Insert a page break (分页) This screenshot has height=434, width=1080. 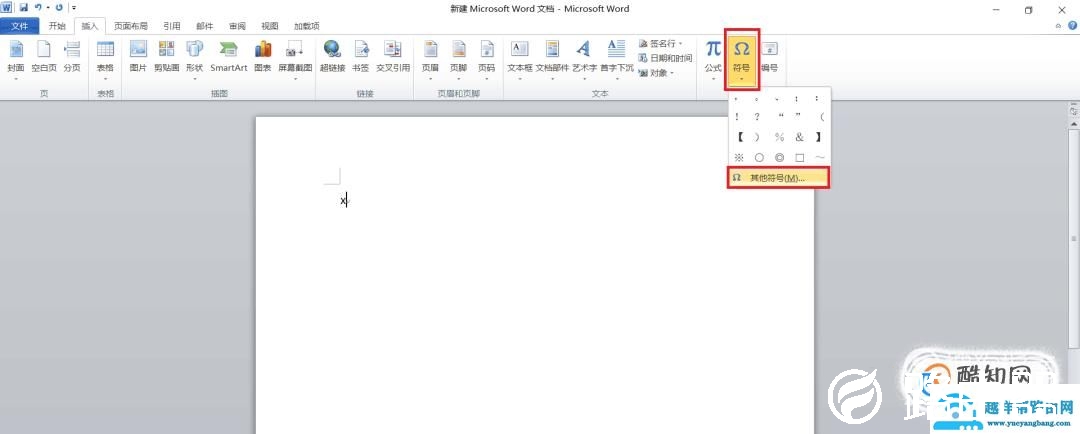[x=72, y=58]
